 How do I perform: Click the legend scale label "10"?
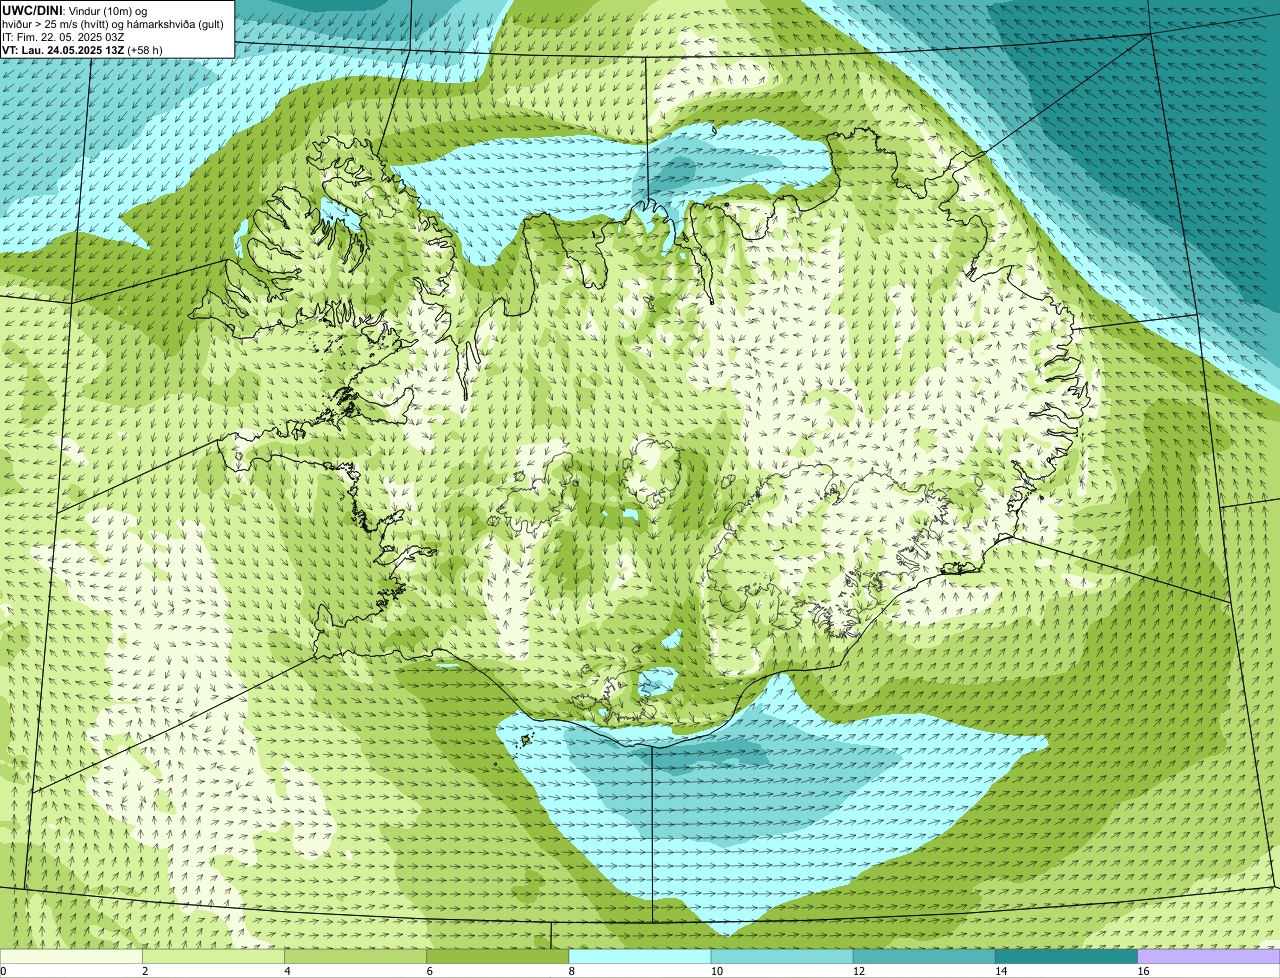tap(717, 971)
